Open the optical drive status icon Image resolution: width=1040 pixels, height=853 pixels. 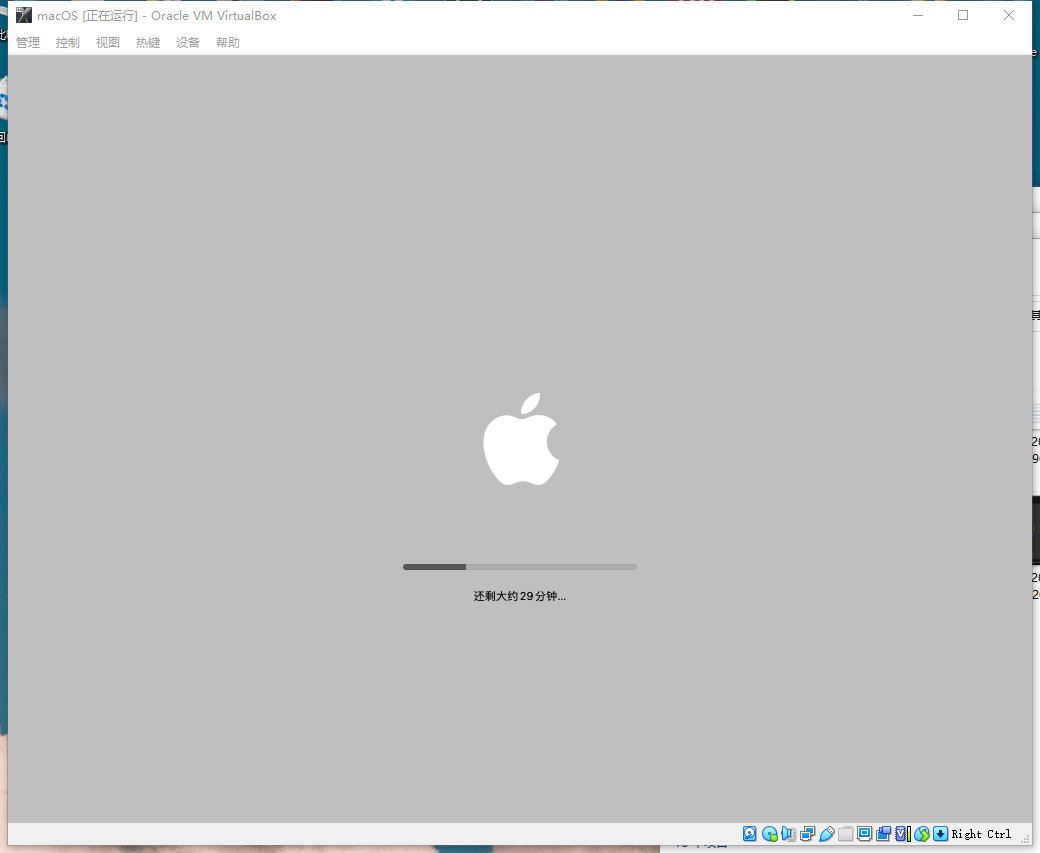pos(769,833)
